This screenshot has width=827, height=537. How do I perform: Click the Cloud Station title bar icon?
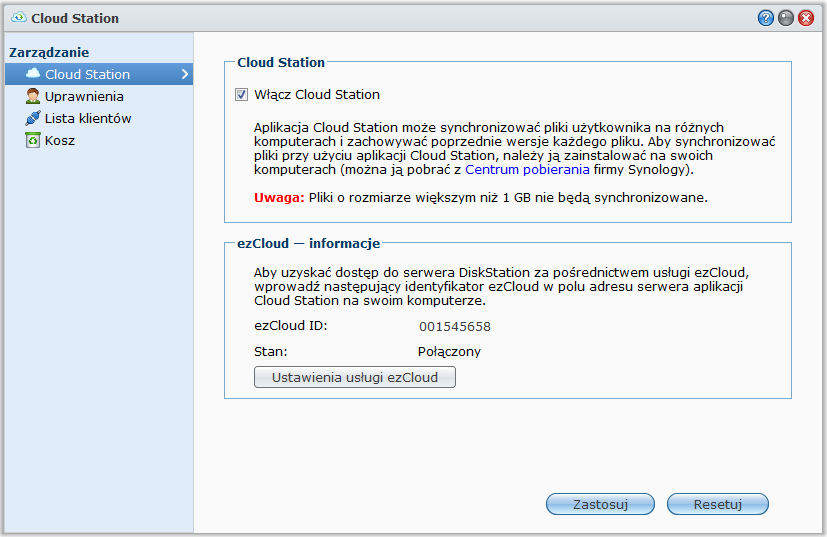click(18, 17)
